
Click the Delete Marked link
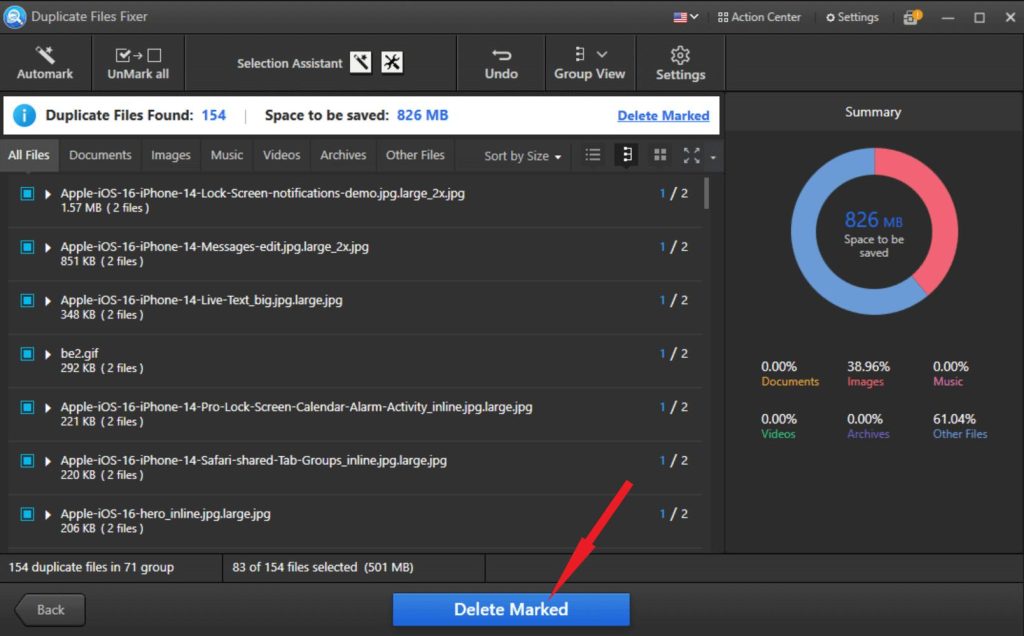pyautogui.click(x=663, y=115)
